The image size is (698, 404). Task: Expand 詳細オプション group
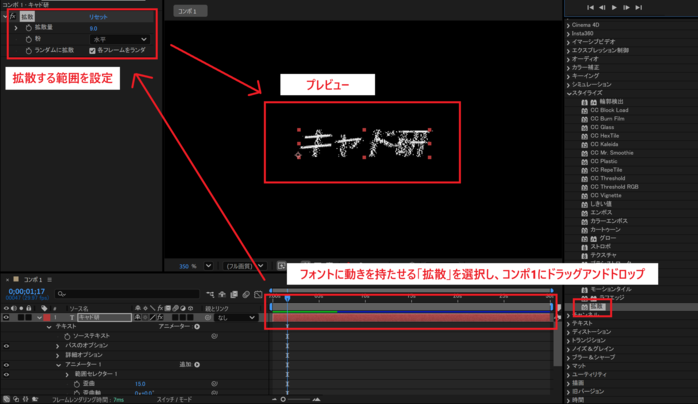point(57,355)
